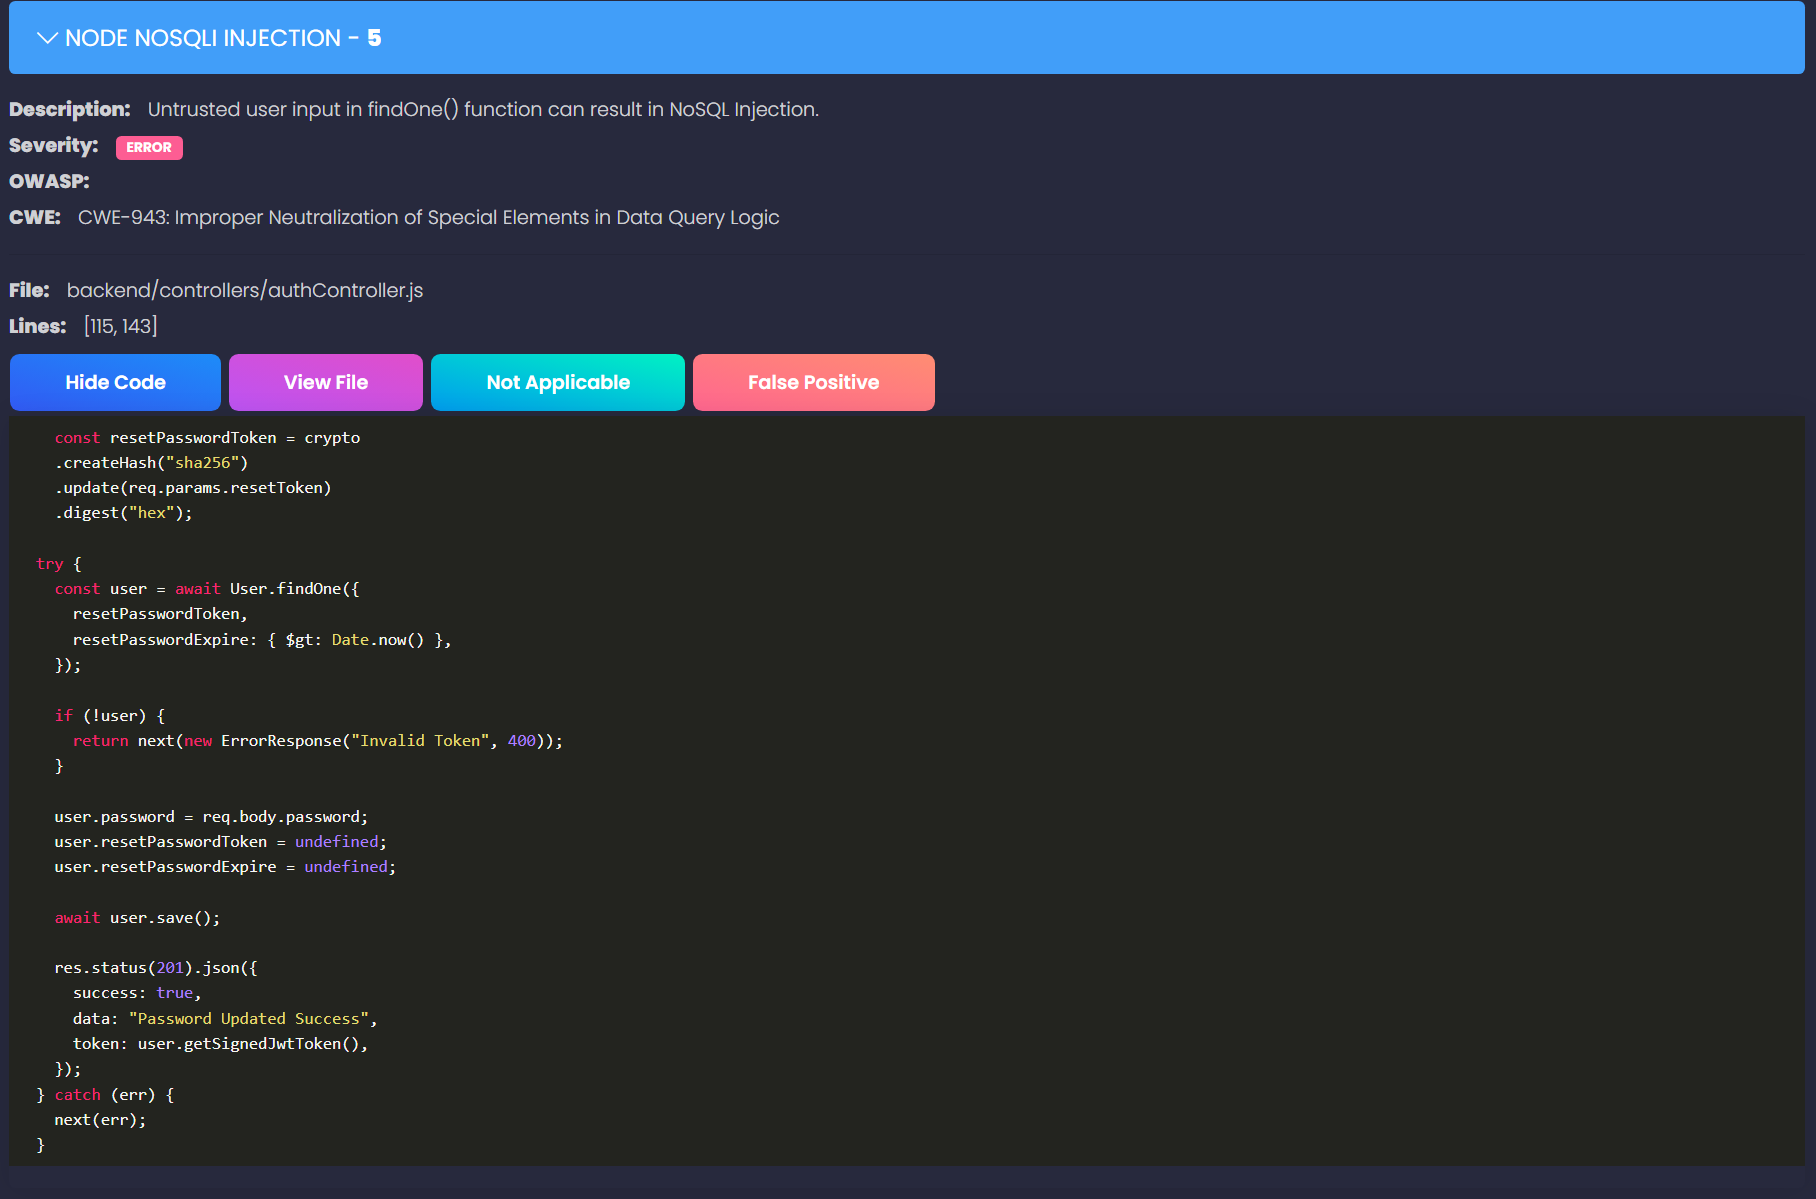1816x1199 pixels.
Task: Select the $gt: Date.now() expression
Action: click(355, 639)
